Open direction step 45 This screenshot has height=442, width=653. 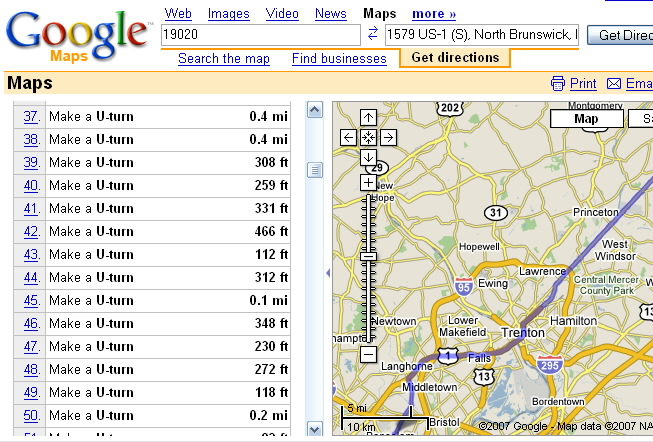click(31, 300)
